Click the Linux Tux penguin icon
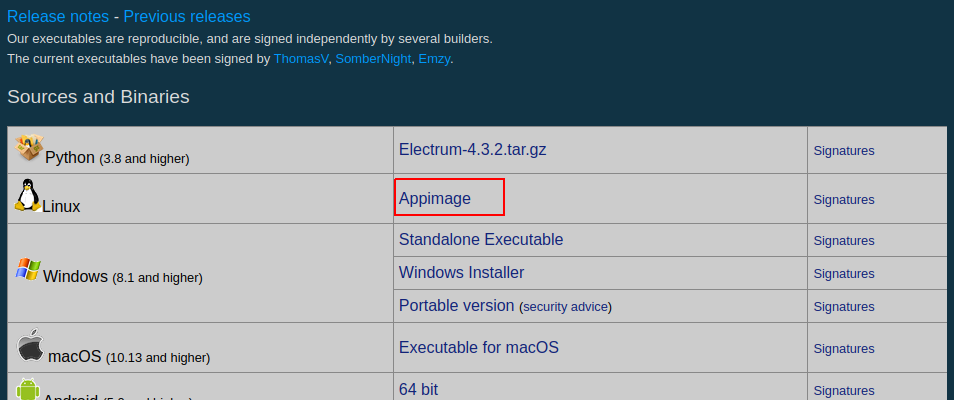 tap(27, 195)
